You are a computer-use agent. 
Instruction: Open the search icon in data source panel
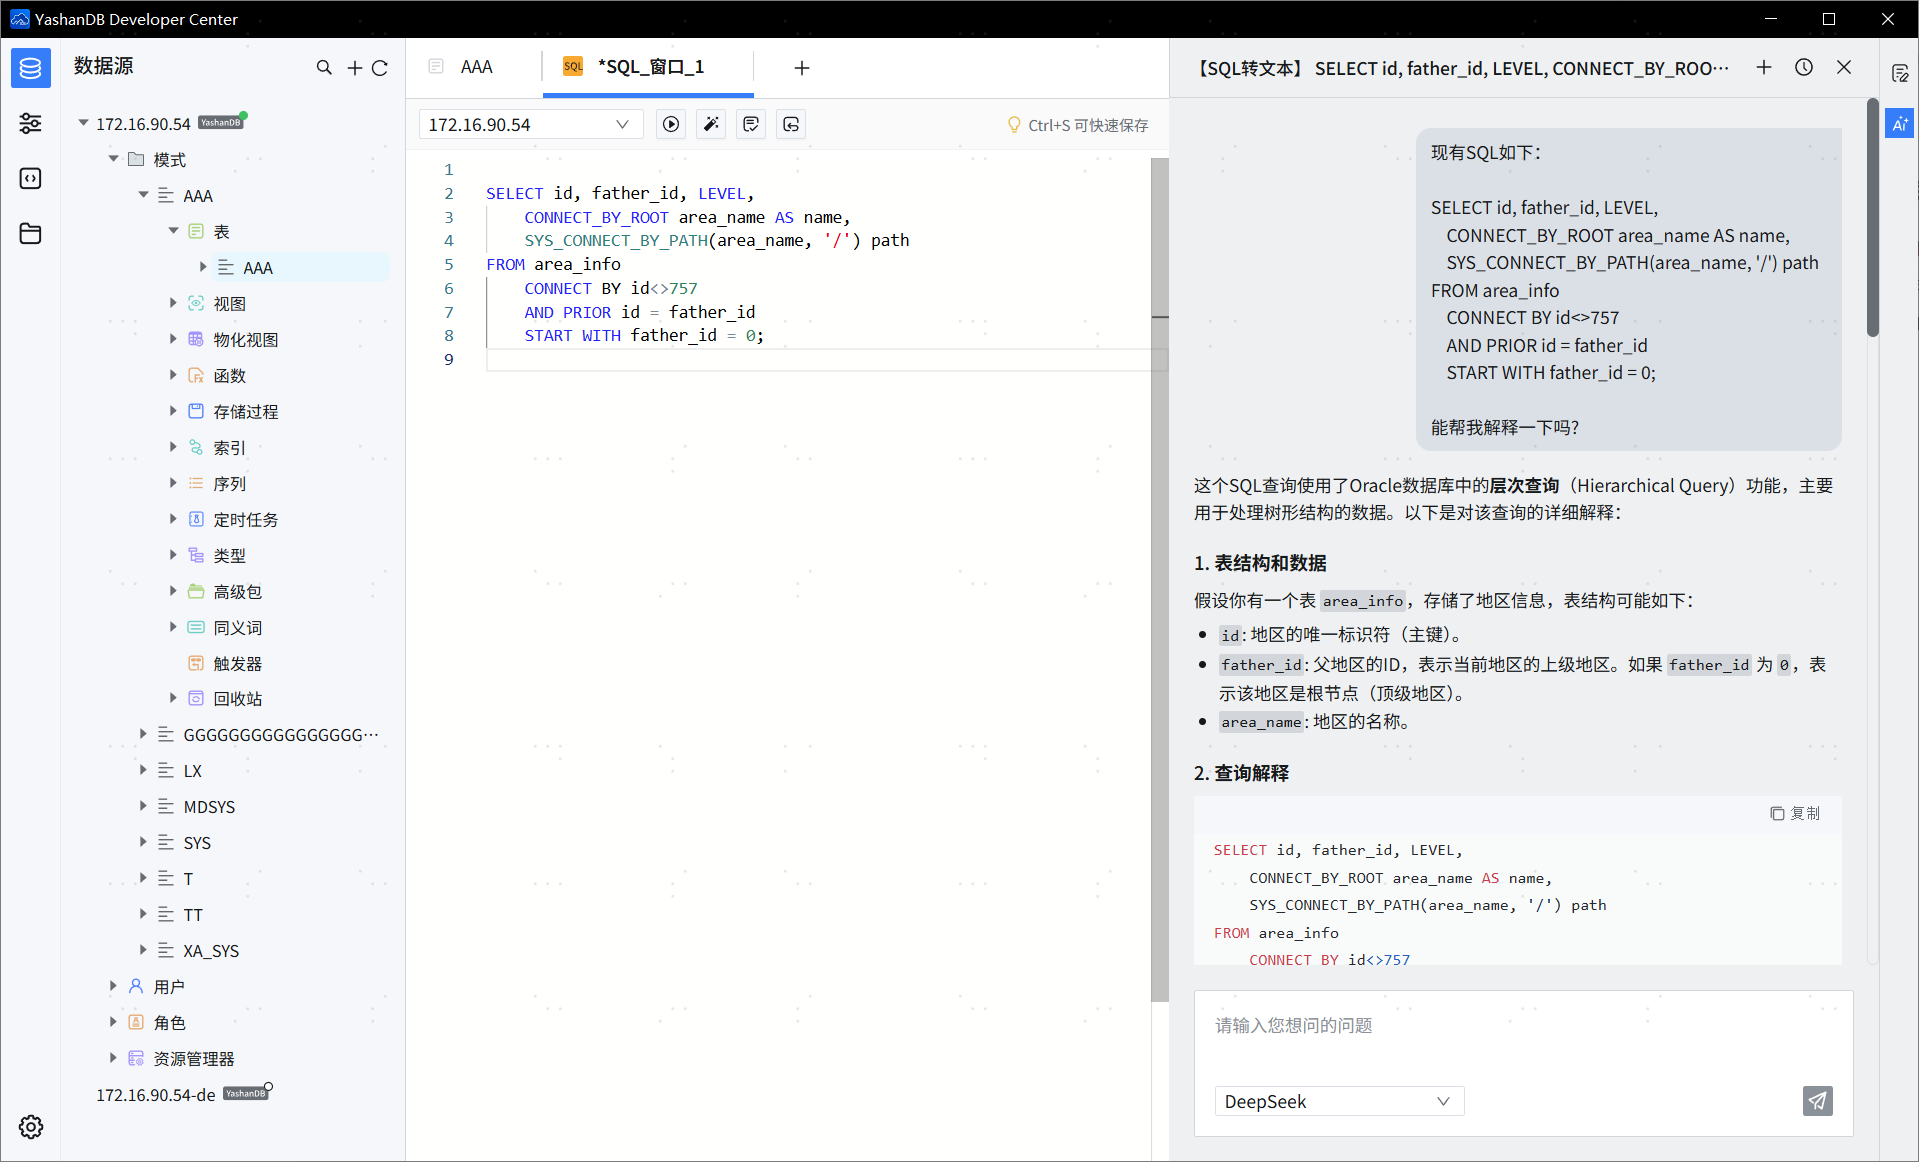point(324,67)
